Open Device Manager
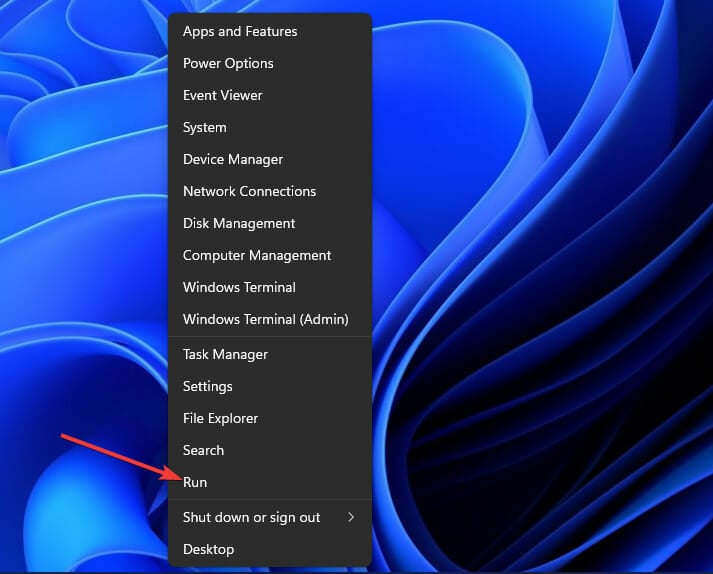Screen dimensions: 713x574 pyautogui.click(x=233, y=159)
